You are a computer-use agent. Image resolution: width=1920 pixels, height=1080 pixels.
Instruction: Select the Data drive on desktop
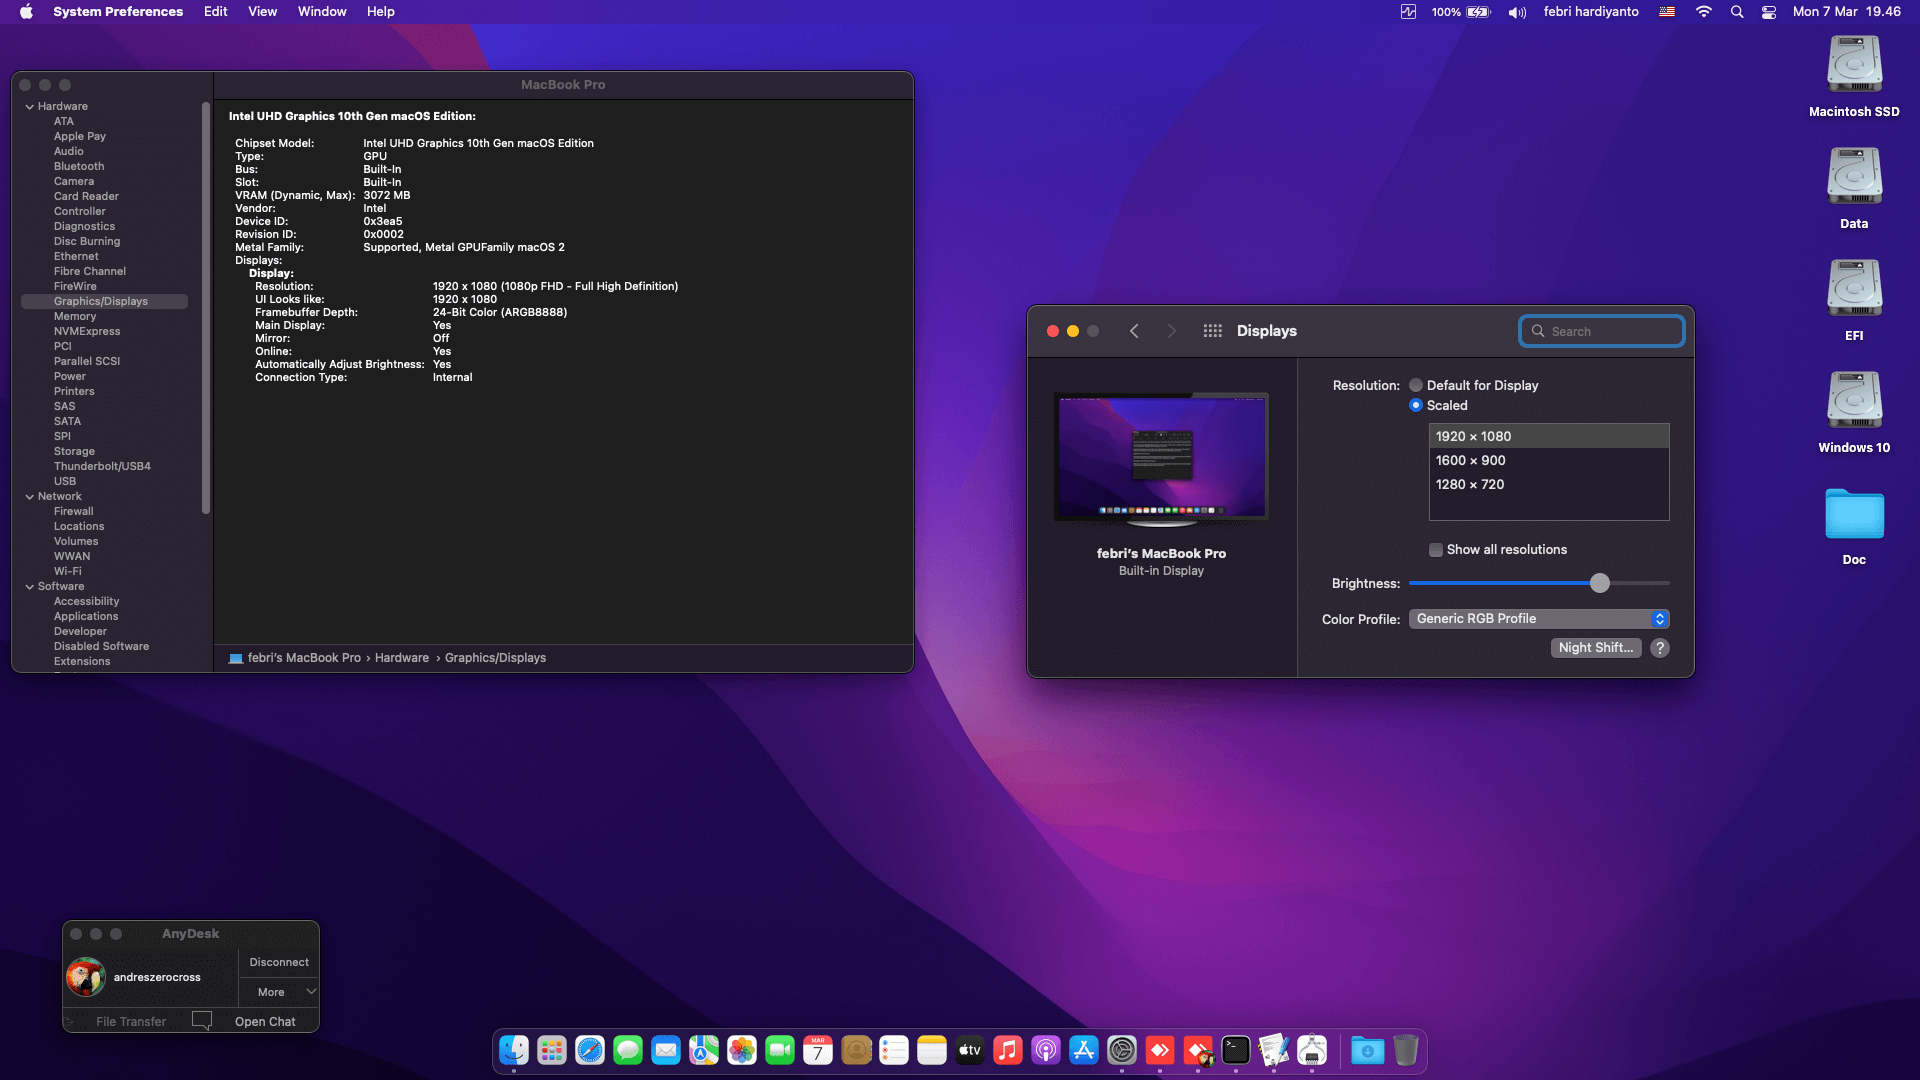(1854, 188)
